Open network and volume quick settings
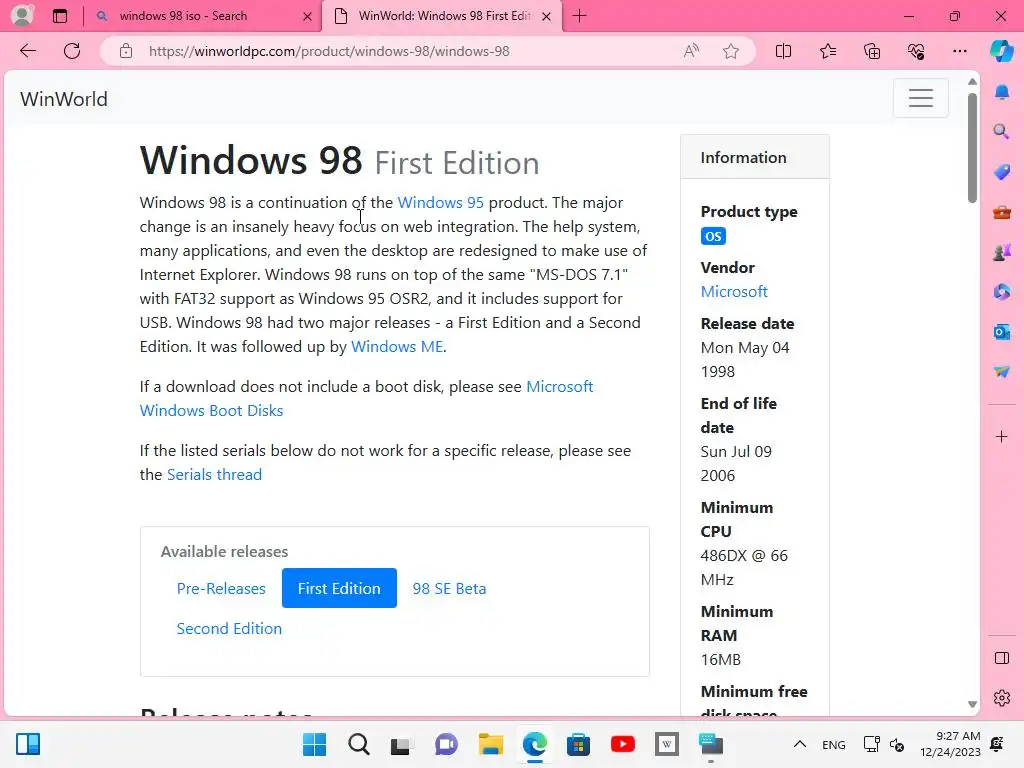The image size is (1024, 768). click(x=884, y=744)
